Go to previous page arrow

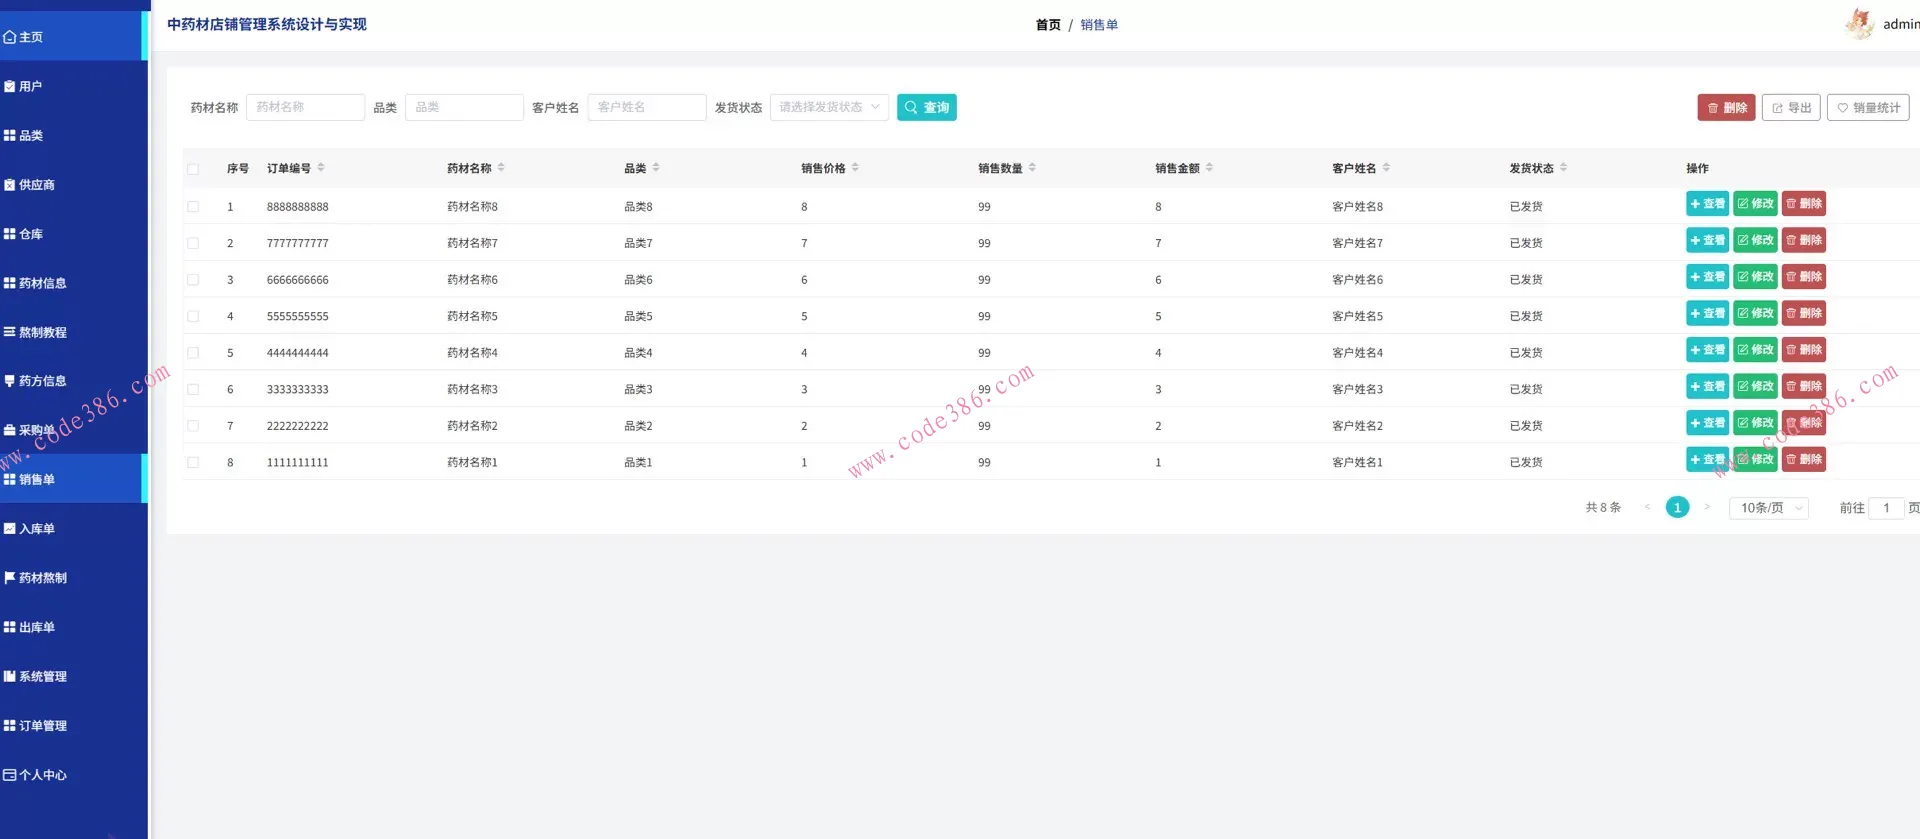pyautogui.click(x=1647, y=507)
